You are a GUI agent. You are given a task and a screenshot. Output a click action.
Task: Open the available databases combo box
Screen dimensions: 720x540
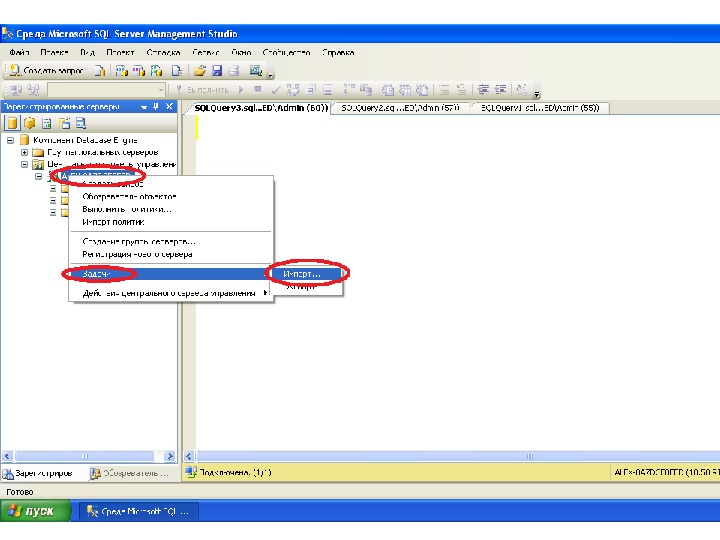click(x=106, y=90)
